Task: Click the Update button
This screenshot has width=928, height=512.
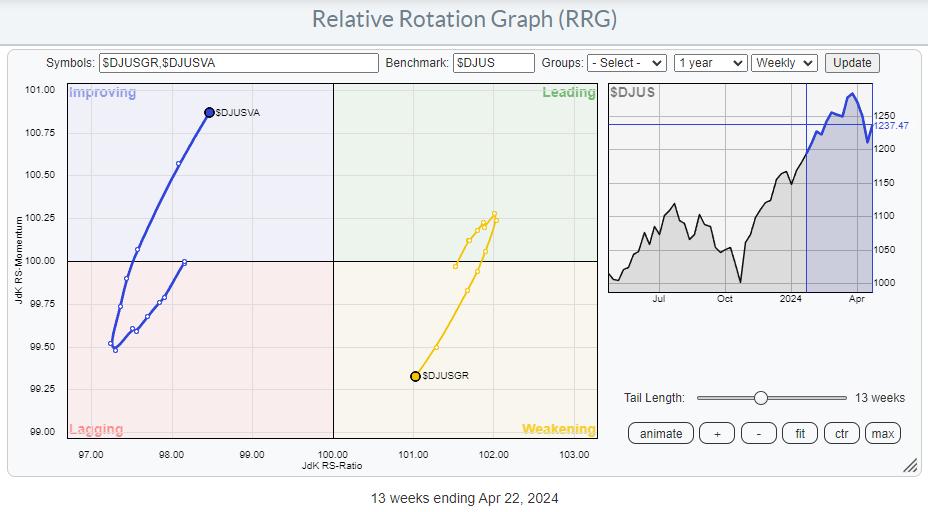Action: click(x=852, y=62)
